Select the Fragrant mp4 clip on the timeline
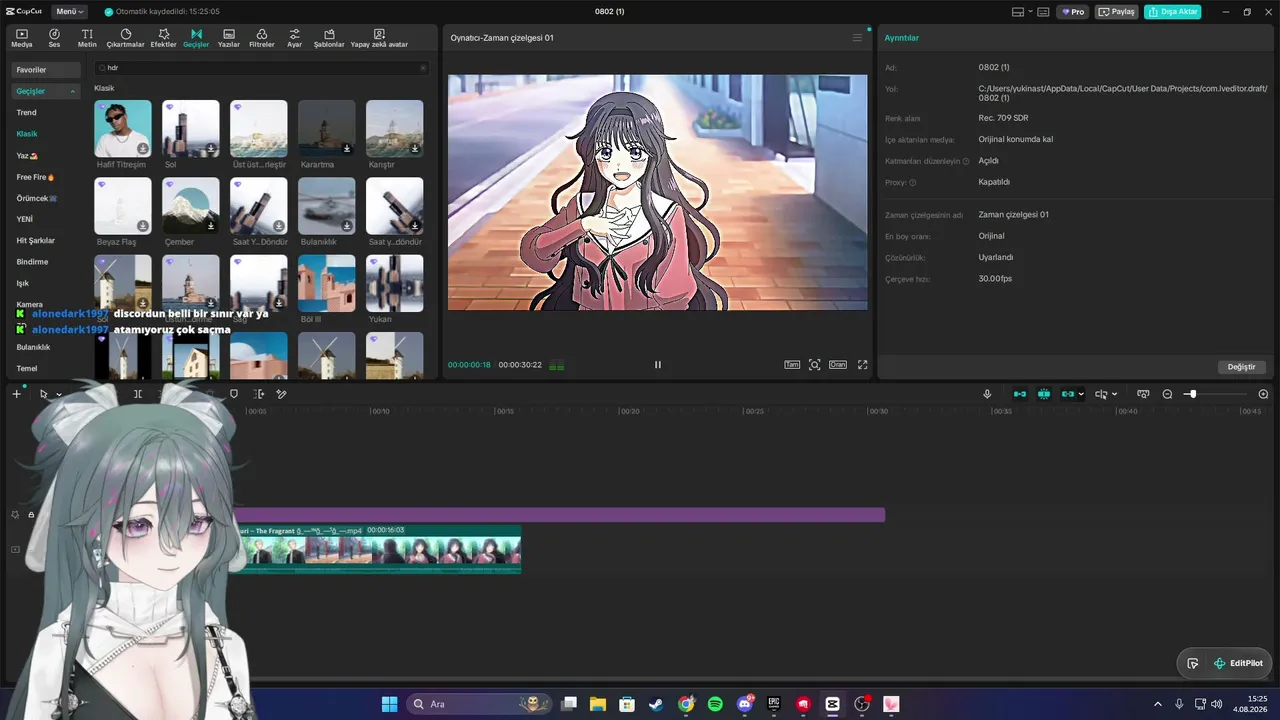The height and width of the screenshot is (720, 1280). [378, 549]
